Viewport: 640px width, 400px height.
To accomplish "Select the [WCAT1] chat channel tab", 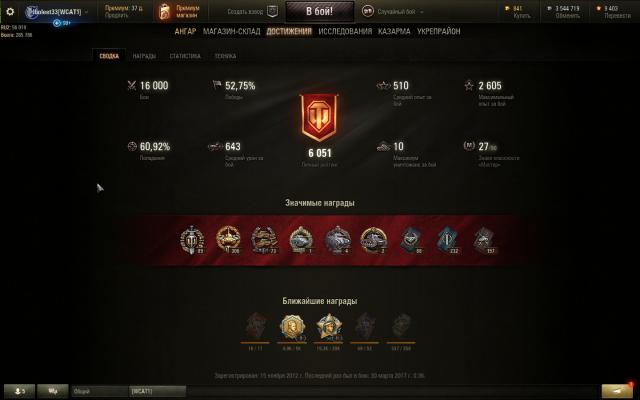I will click(158, 391).
